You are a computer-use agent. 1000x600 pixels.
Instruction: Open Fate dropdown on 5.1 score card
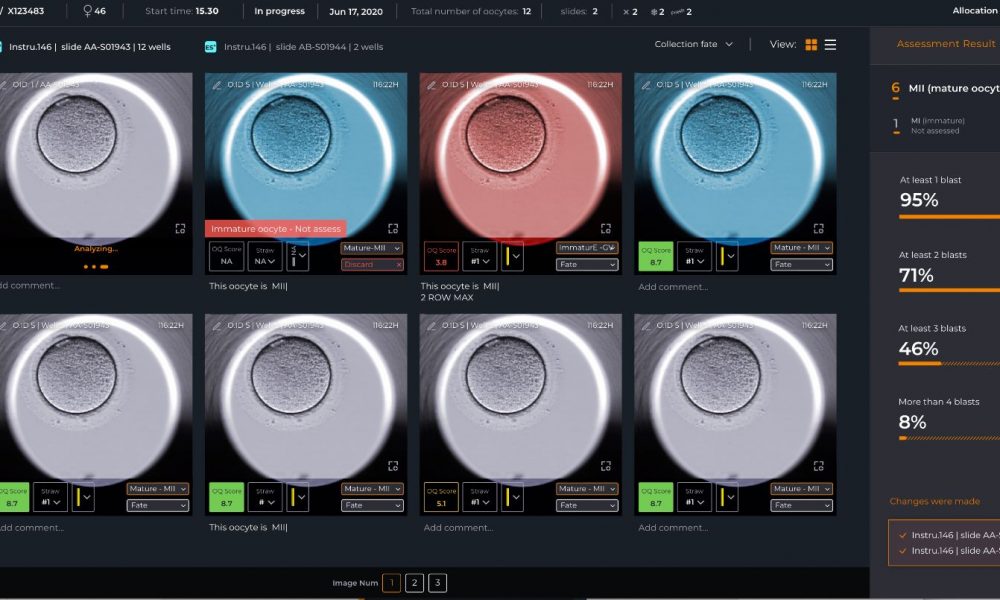click(x=587, y=506)
